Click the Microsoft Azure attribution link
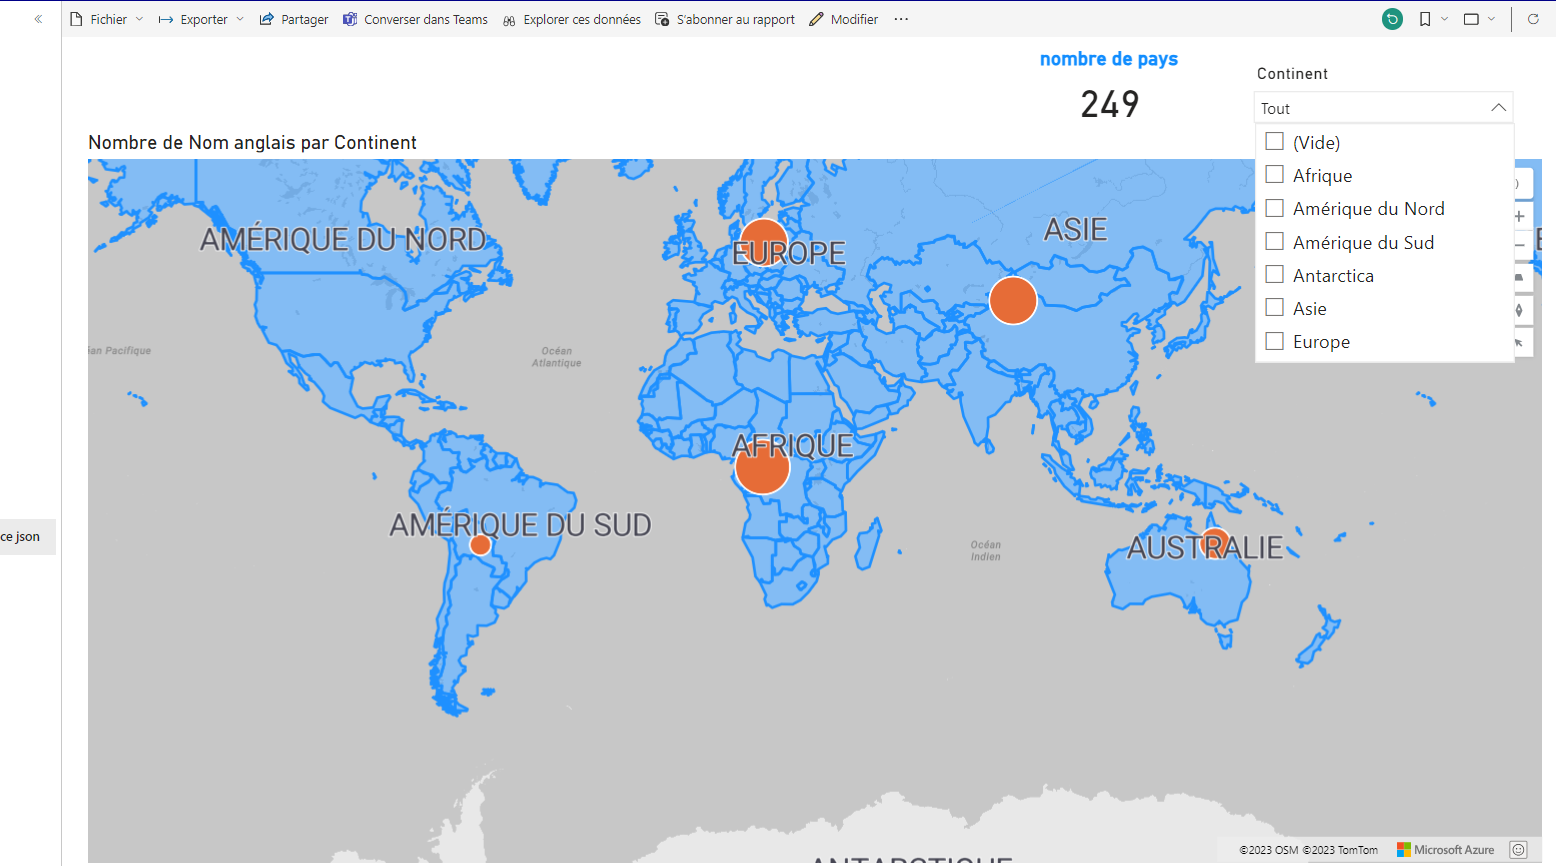Screen dimensions: 1556x866 [x=1446, y=849]
